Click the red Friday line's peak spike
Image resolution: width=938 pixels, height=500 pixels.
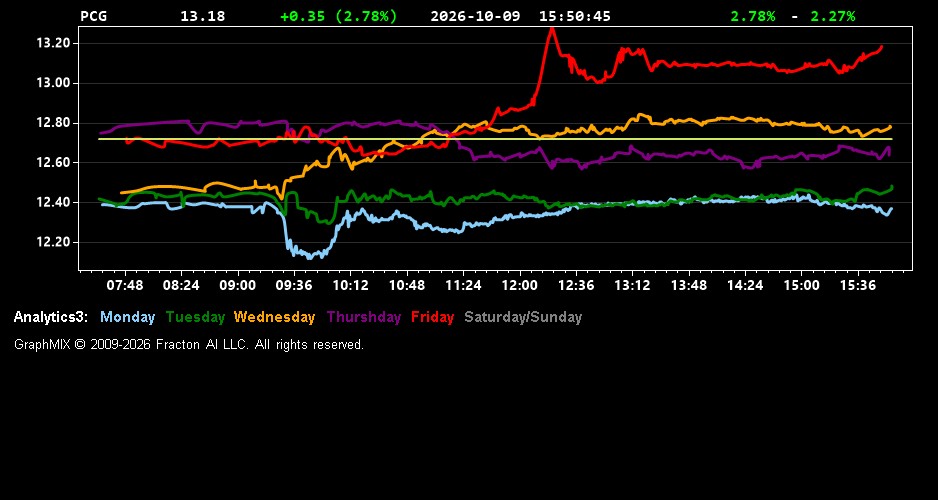[x=552, y=30]
